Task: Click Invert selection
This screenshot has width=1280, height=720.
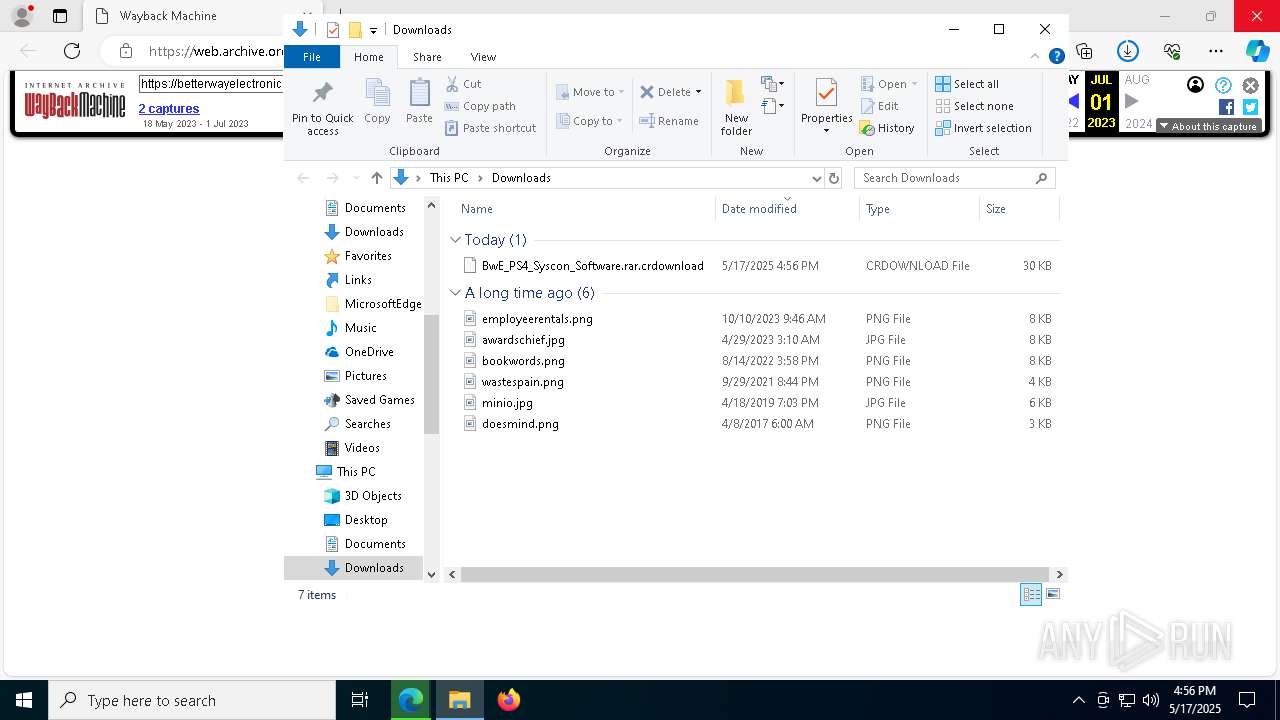Action: tap(983, 128)
